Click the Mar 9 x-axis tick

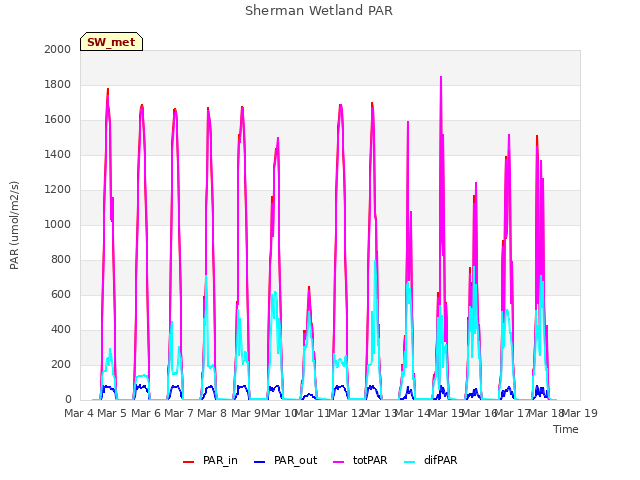[x=245, y=413]
